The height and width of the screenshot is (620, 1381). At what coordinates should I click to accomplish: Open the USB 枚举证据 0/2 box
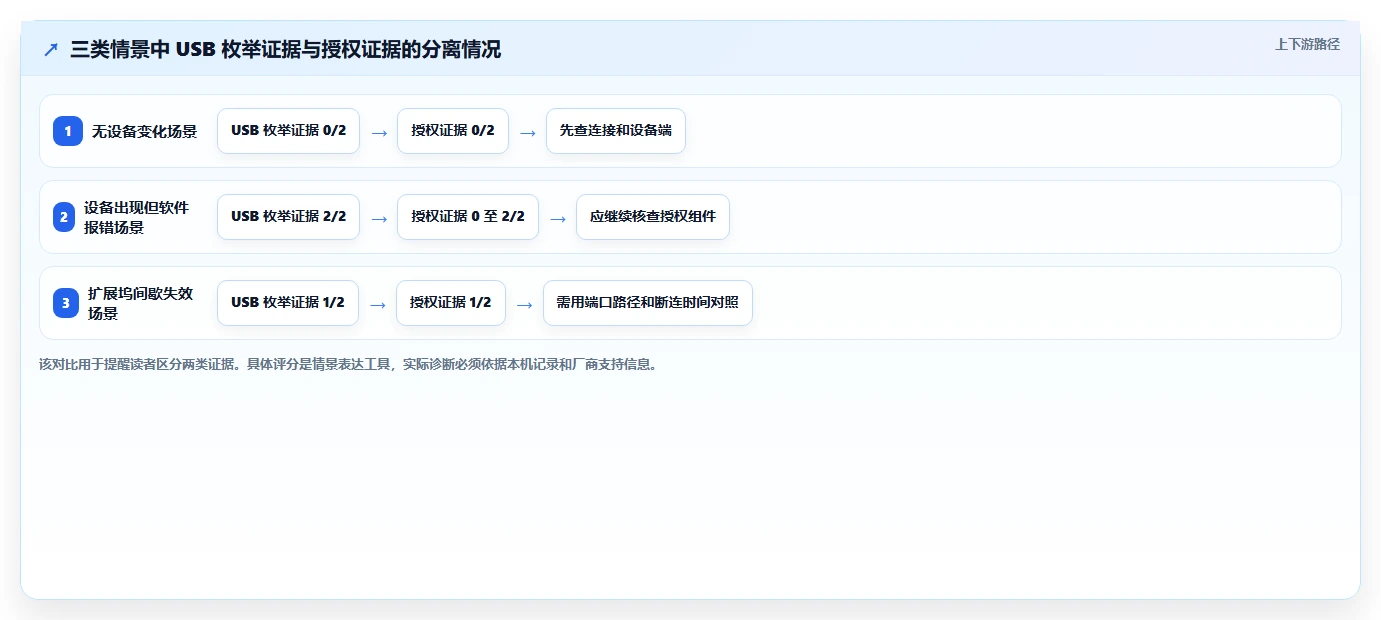click(x=288, y=131)
